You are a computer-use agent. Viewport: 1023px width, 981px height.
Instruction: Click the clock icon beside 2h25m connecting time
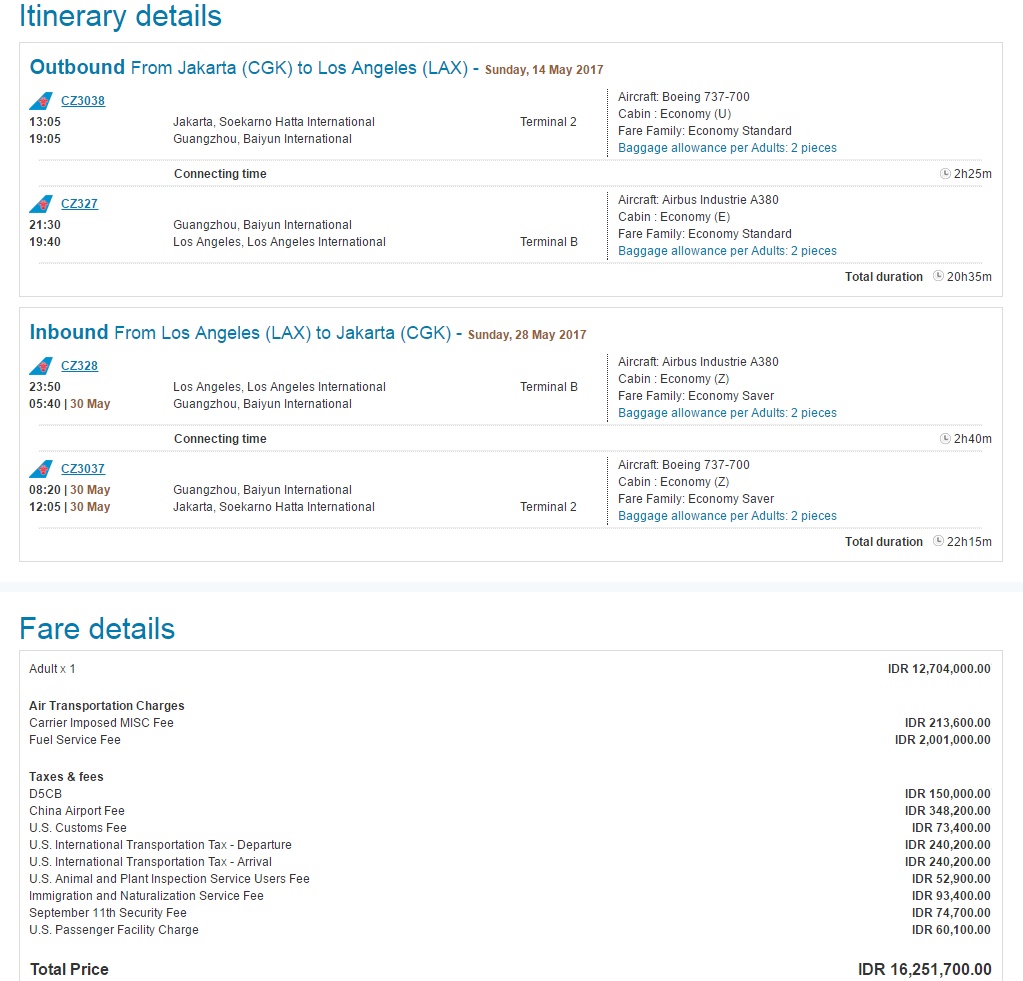pyautogui.click(x=945, y=174)
